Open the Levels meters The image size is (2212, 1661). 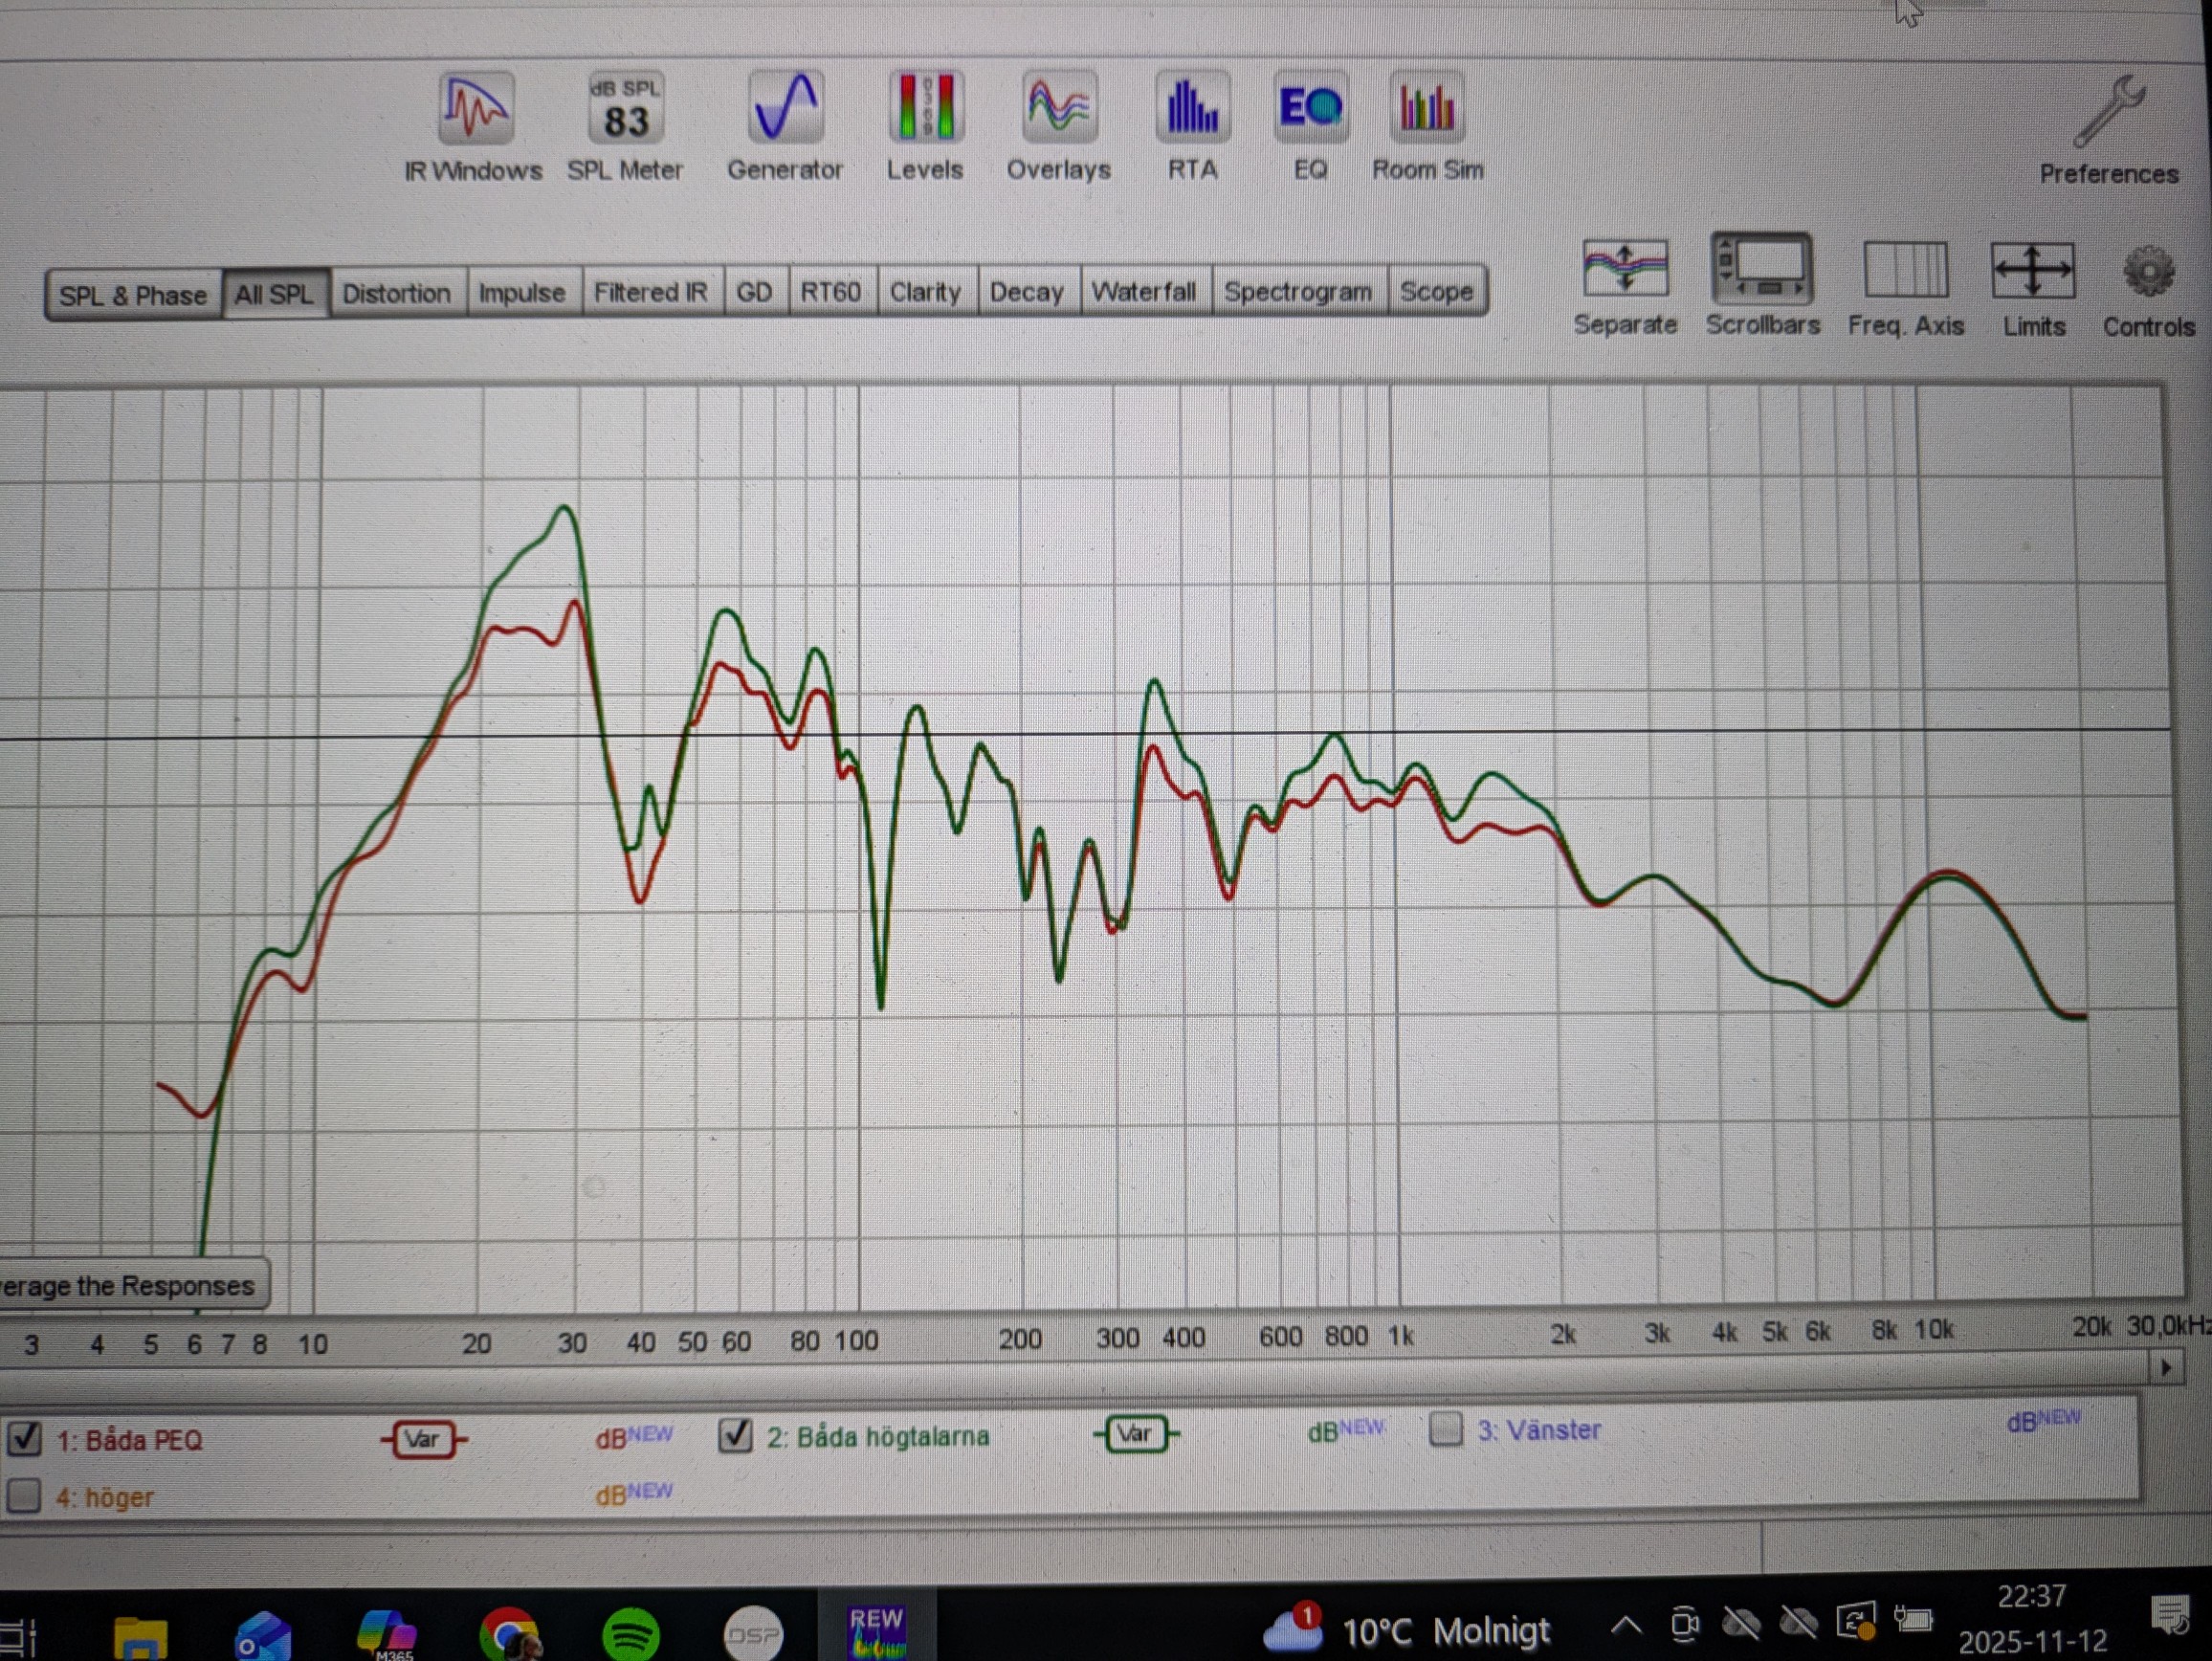click(x=925, y=108)
